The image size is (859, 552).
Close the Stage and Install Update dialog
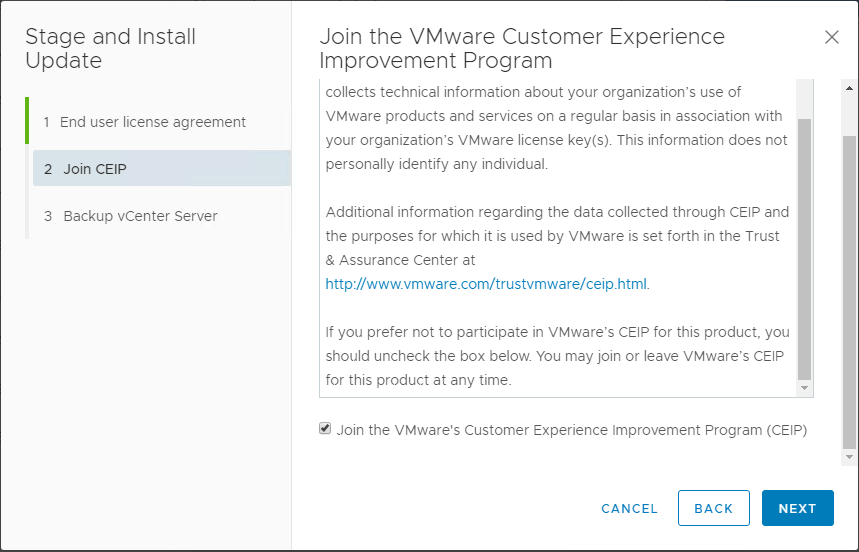831,38
